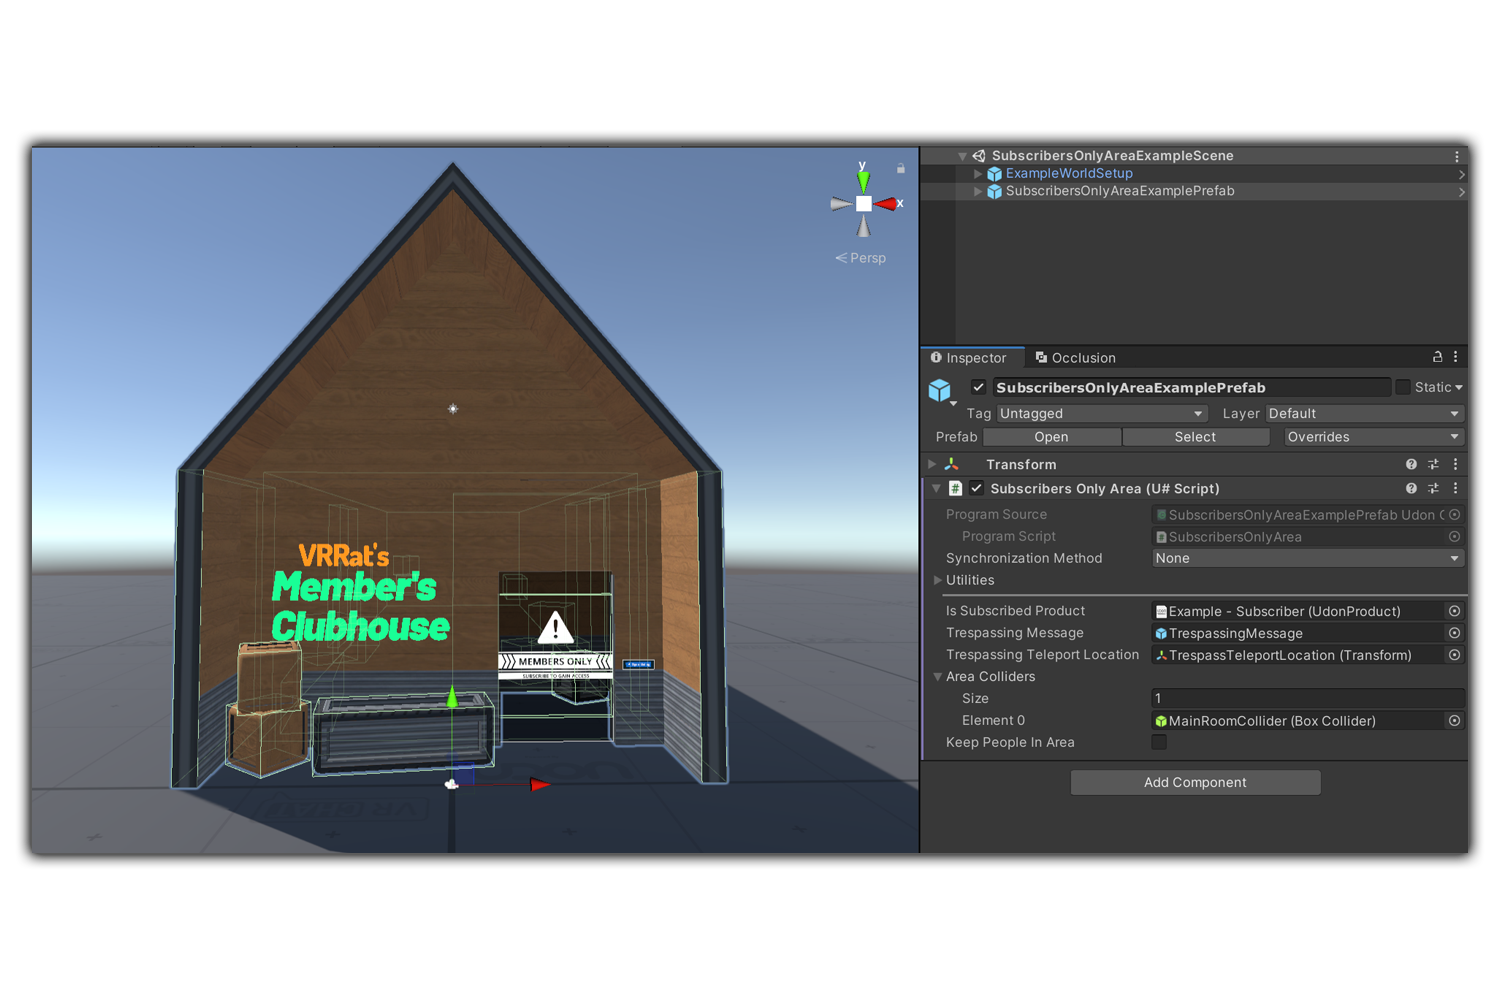
Task: Click the scene gizmo red X axis cone
Action: [x=885, y=204]
